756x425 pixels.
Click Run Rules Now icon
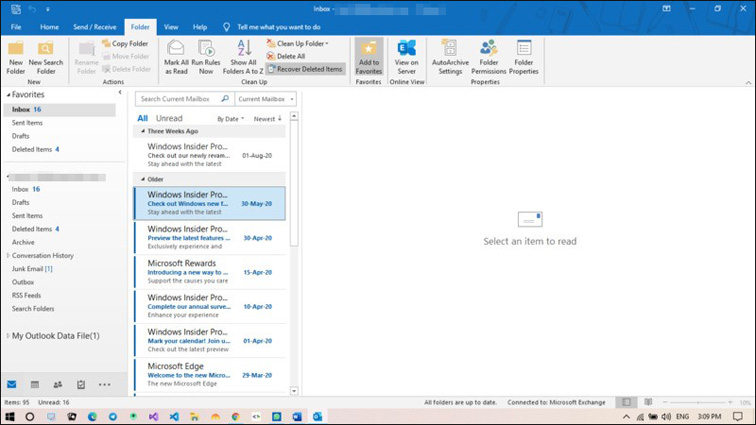coord(206,48)
